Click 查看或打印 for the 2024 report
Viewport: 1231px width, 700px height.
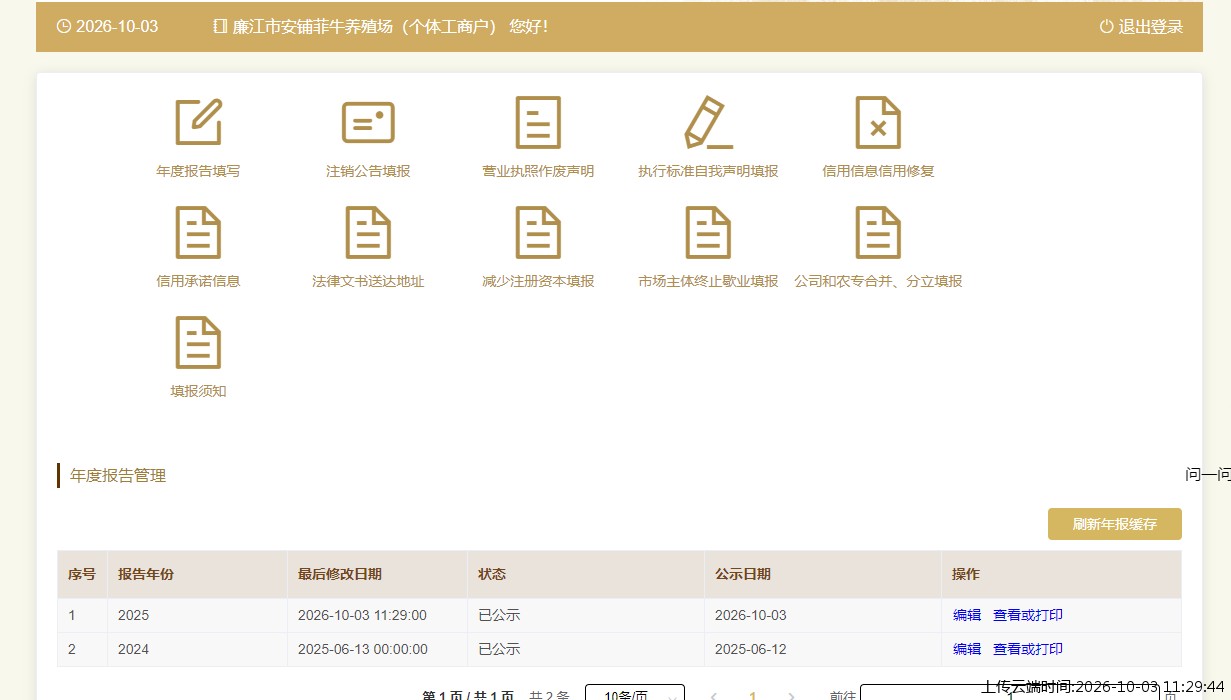pos(1028,649)
